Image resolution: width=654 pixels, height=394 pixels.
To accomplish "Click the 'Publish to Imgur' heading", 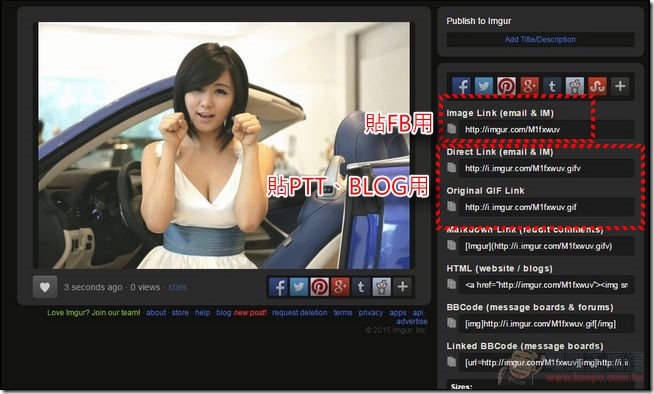I will tap(479, 21).
